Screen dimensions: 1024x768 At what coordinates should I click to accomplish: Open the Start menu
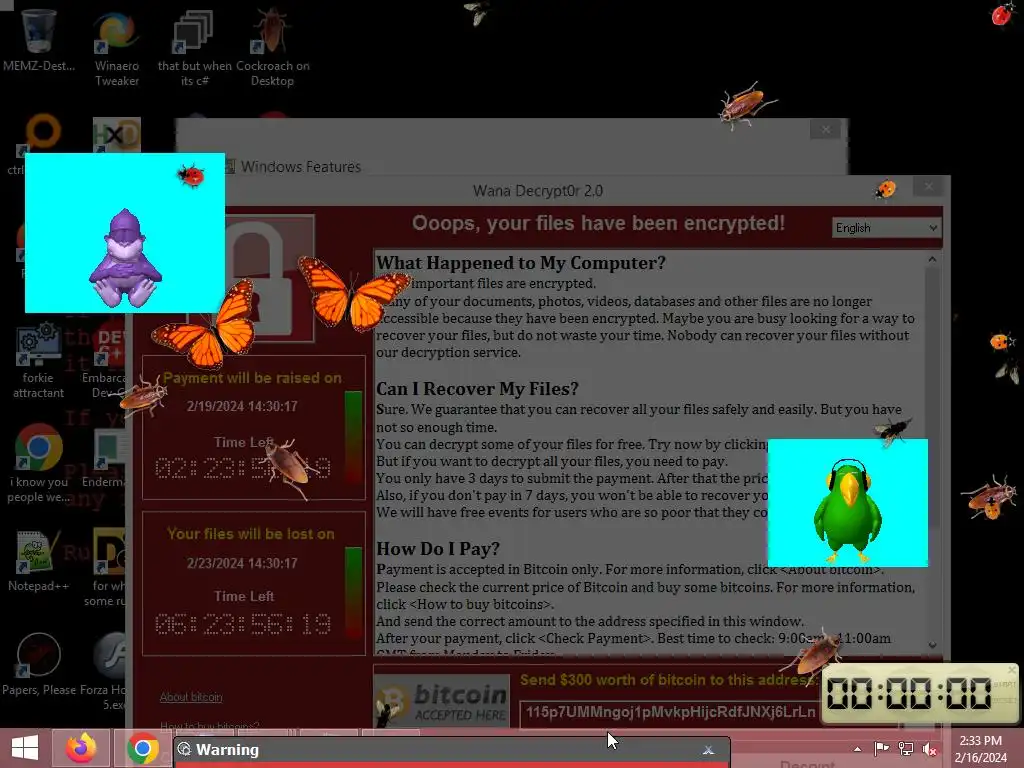[25, 748]
